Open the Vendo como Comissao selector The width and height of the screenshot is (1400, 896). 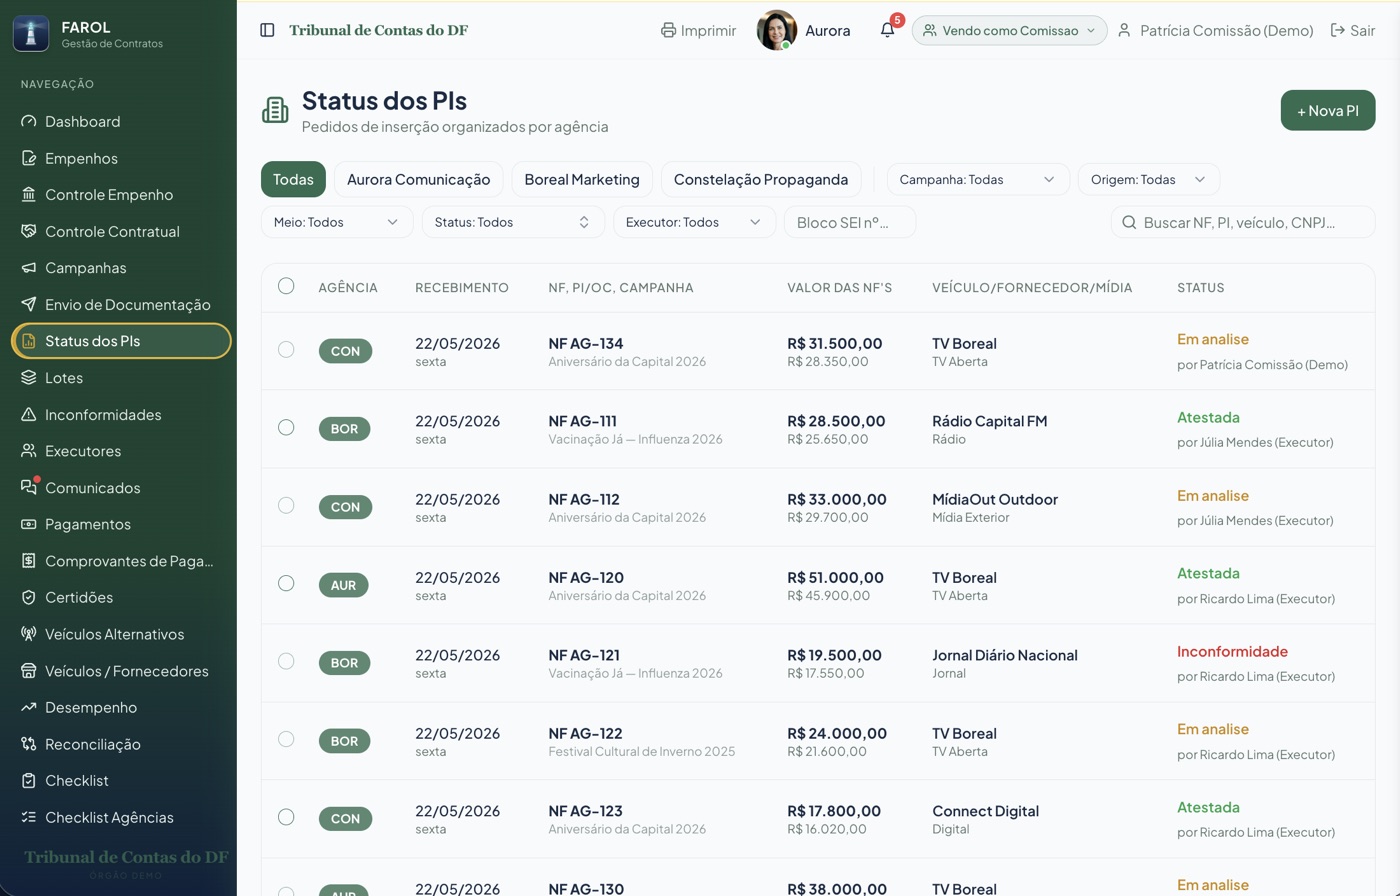pyautogui.click(x=1009, y=30)
